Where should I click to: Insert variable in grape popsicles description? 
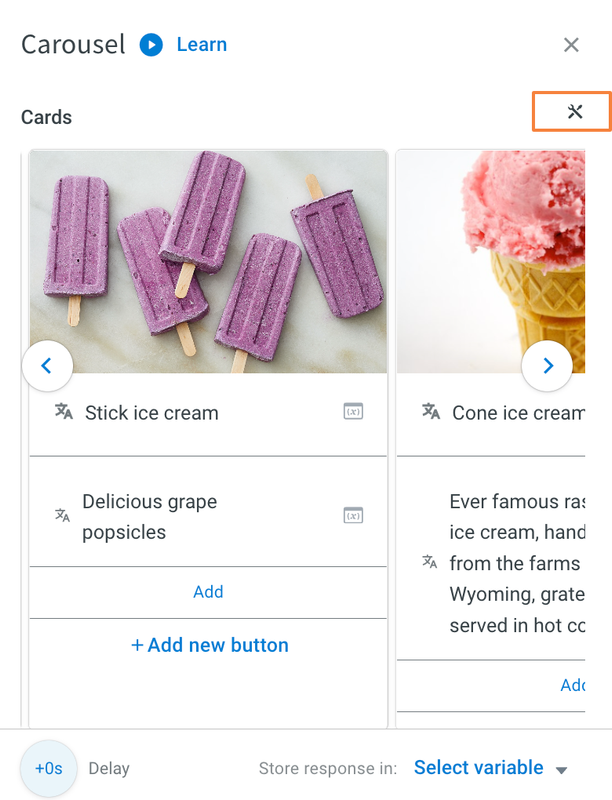tap(353, 515)
